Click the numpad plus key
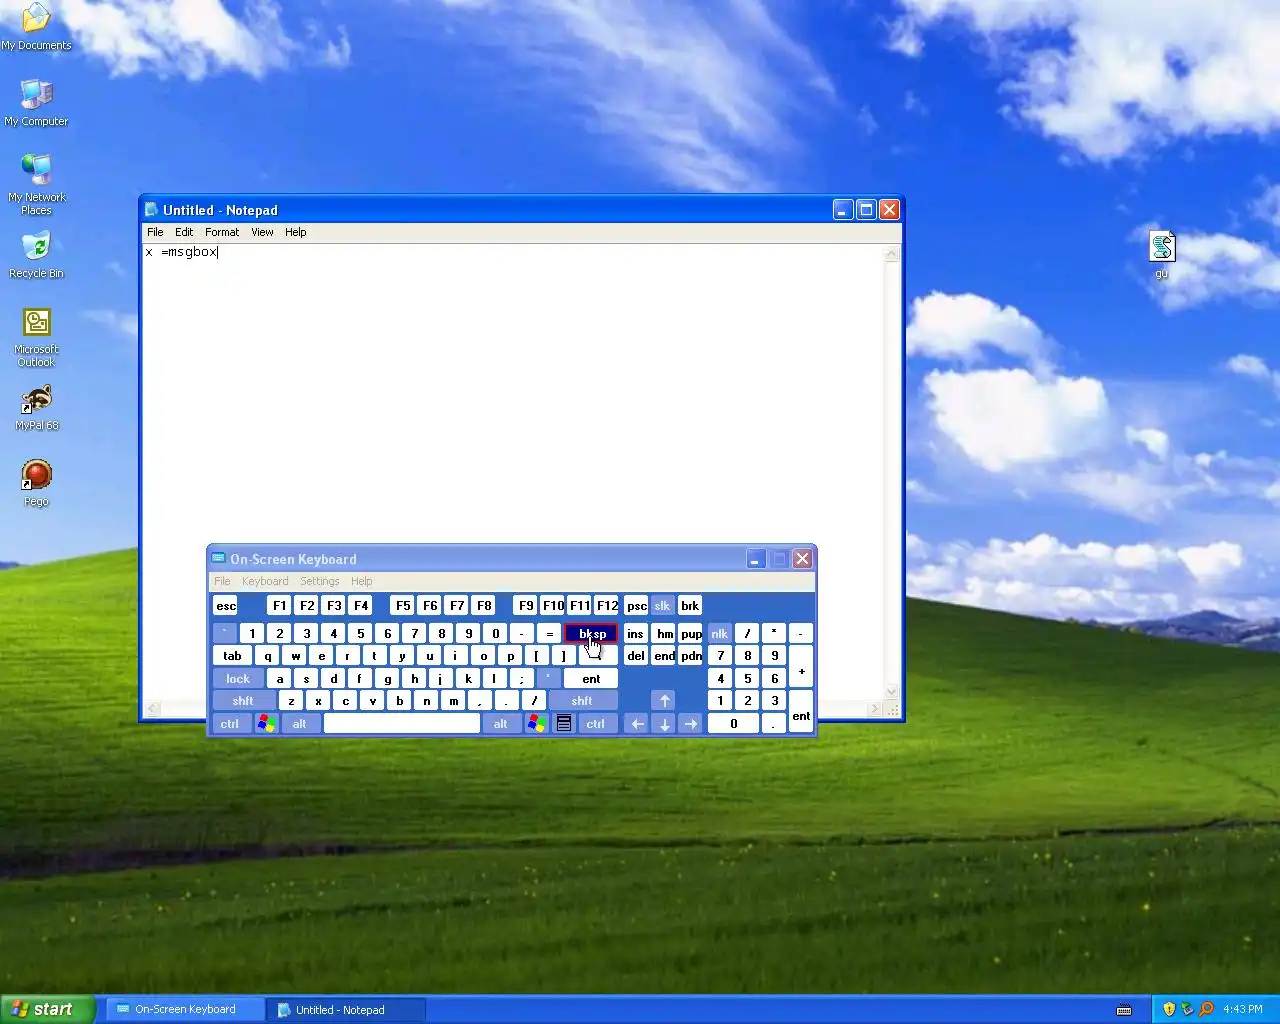Viewport: 1280px width, 1024px height. tap(801, 667)
